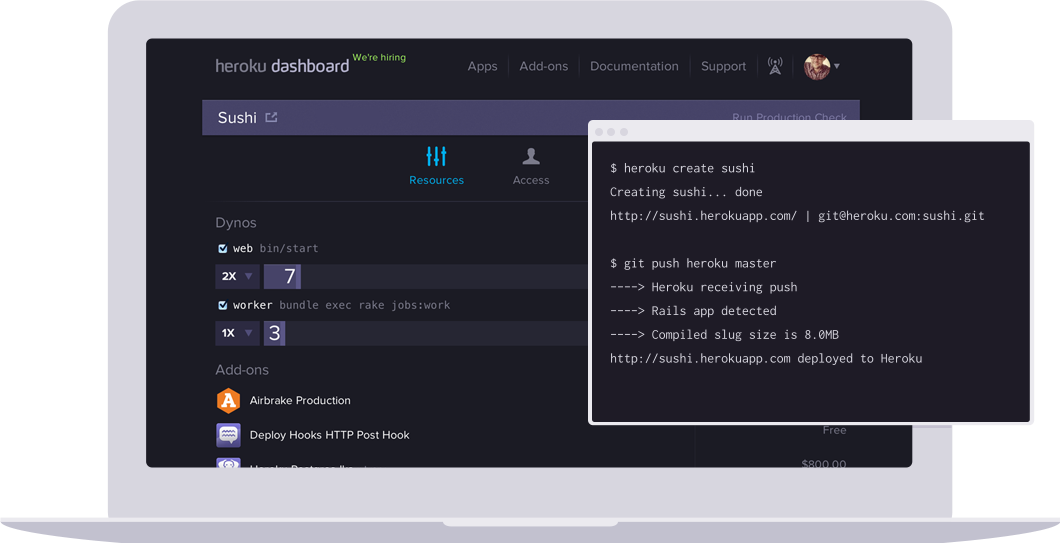Screen dimensions: 1060x543
Task: Uncheck the worker dyno checkbox
Action: 222,305
